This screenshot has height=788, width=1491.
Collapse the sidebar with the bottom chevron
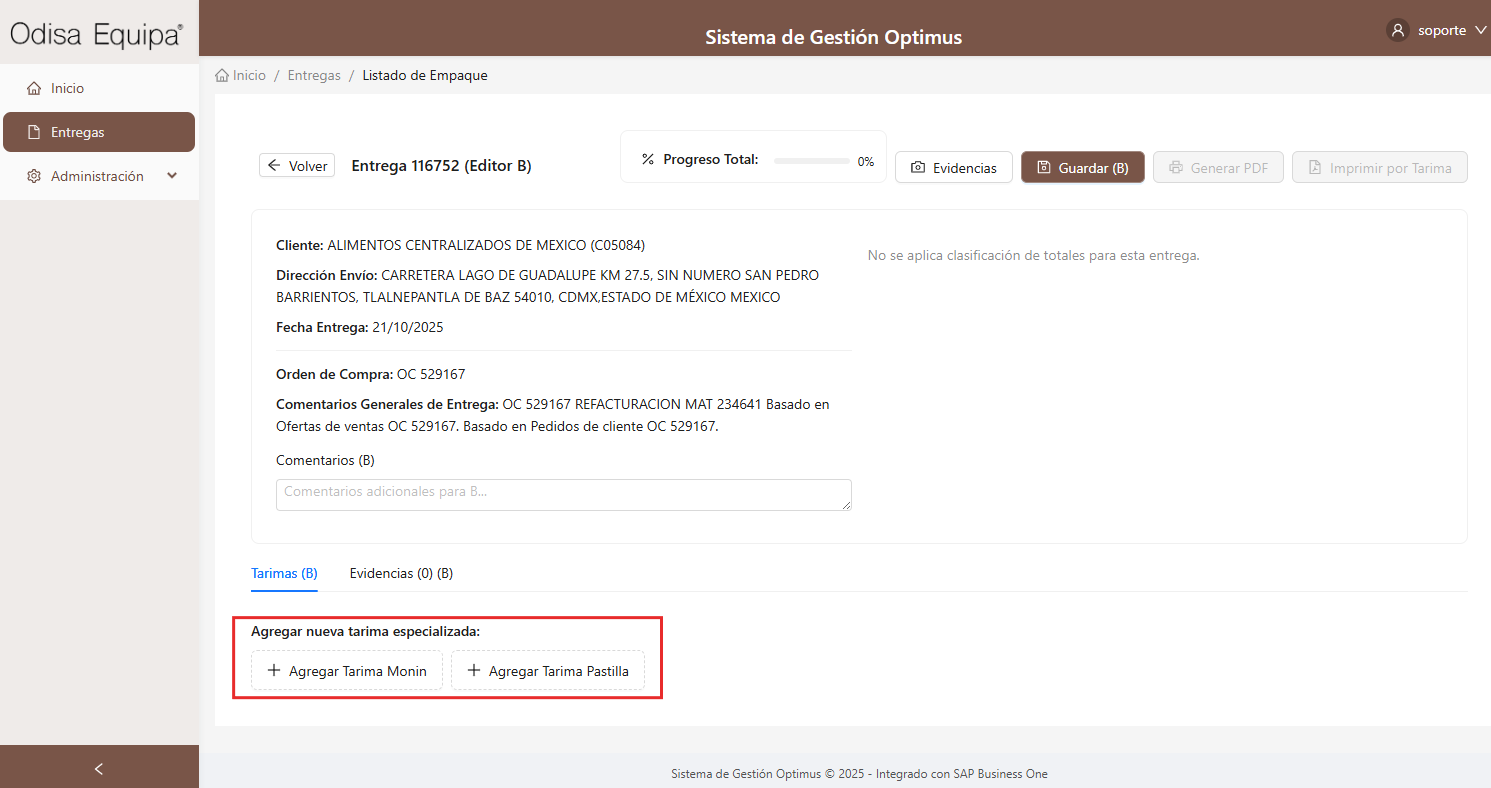click(x=99, y=768)
